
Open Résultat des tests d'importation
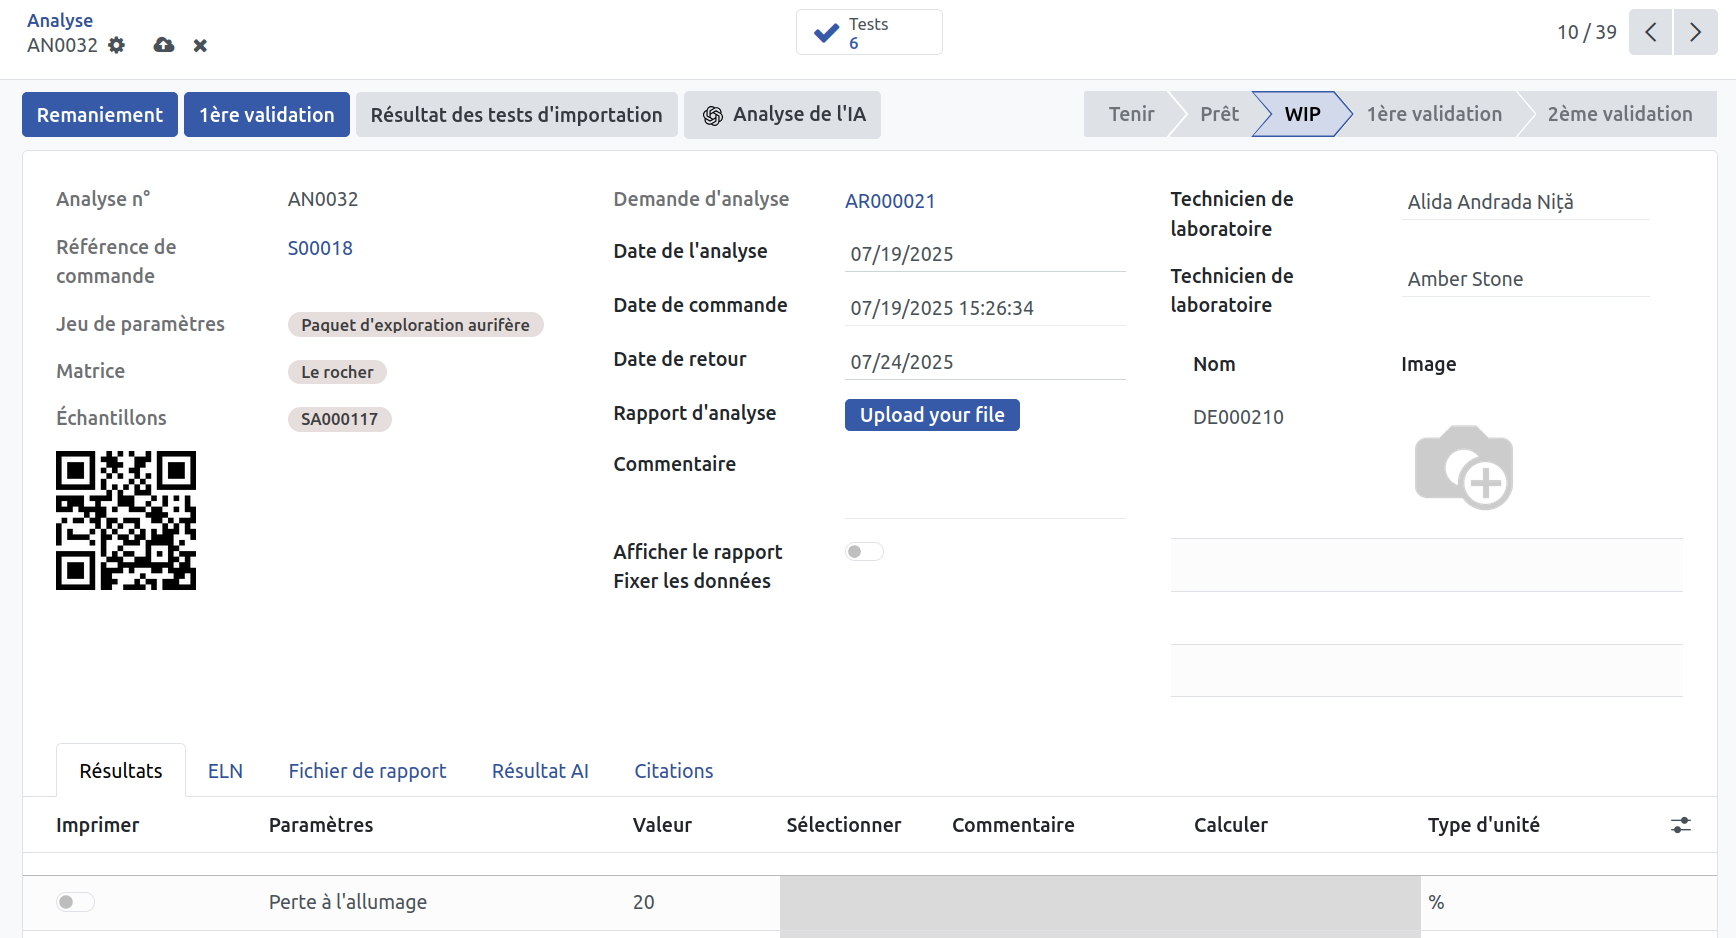[x=517, y=115]
